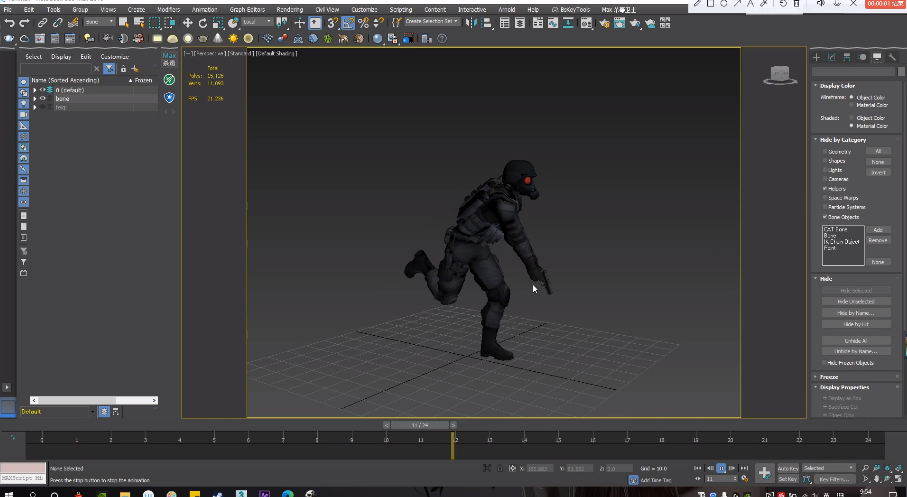Screen dimensions: 907x497
Task: Click the Zoom magnifier viewport control
Action: tap(865, 468)
